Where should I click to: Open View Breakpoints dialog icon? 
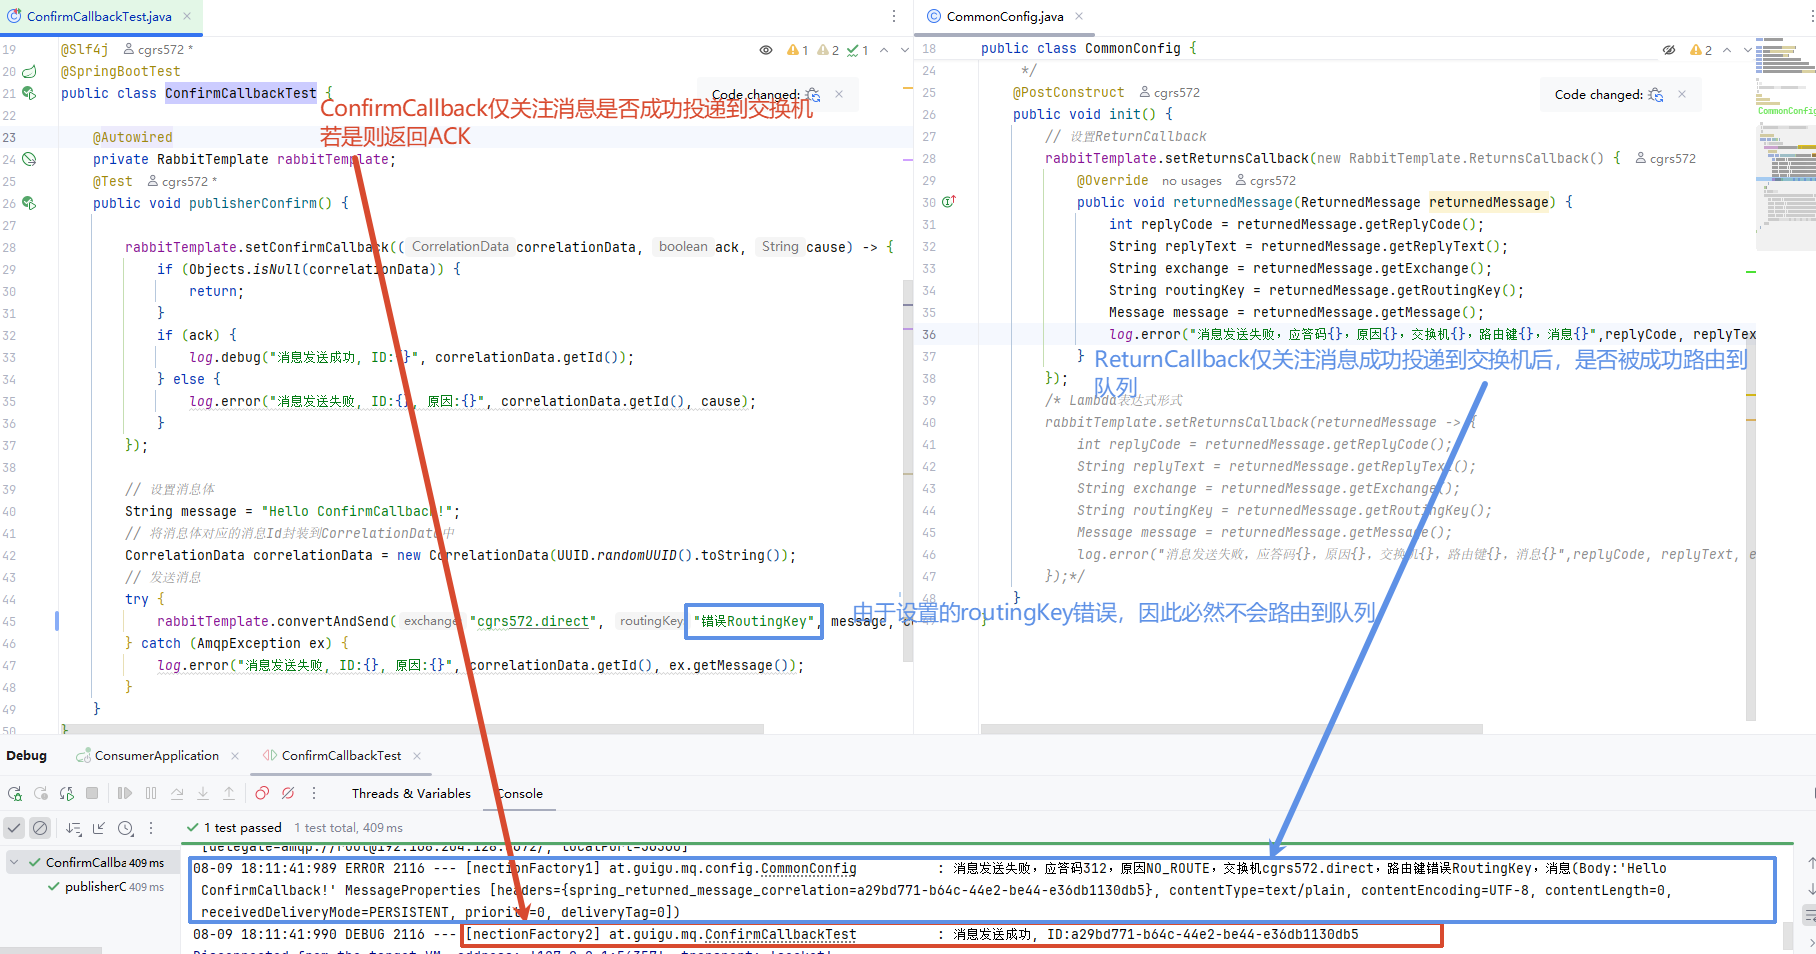pyautogui.click(x=262, y=793)
